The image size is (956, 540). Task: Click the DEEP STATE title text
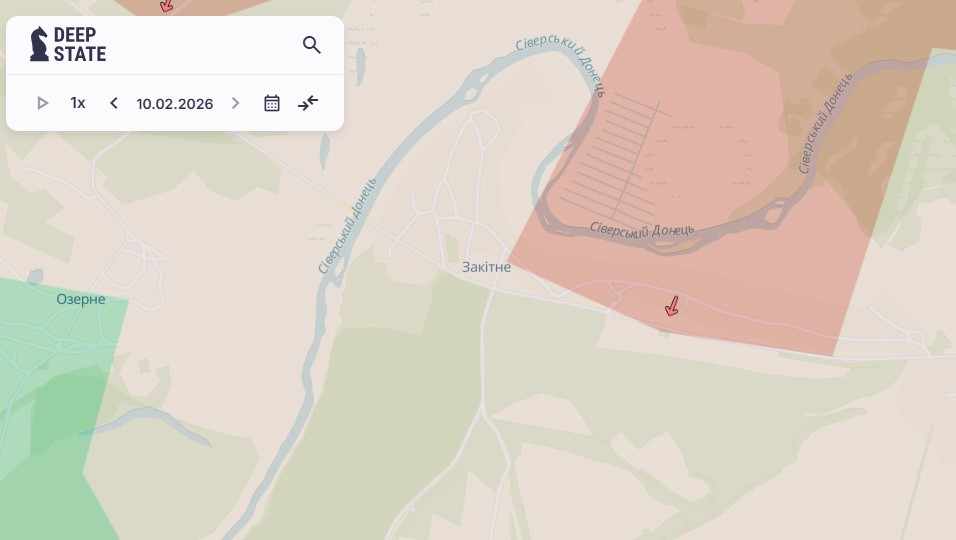coord(80,44)
